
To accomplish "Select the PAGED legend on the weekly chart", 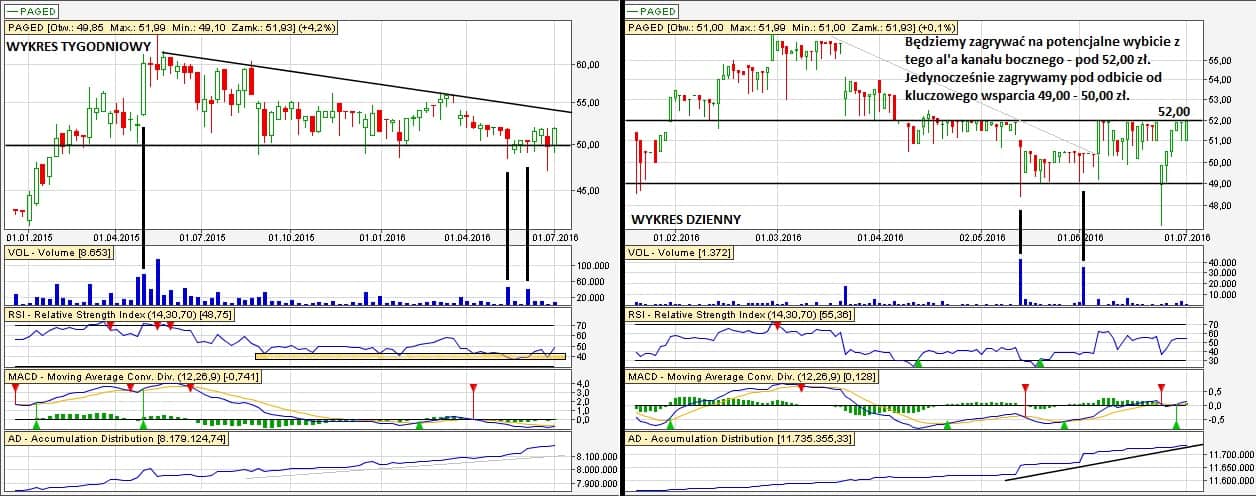I will click(x=32, y=9).
